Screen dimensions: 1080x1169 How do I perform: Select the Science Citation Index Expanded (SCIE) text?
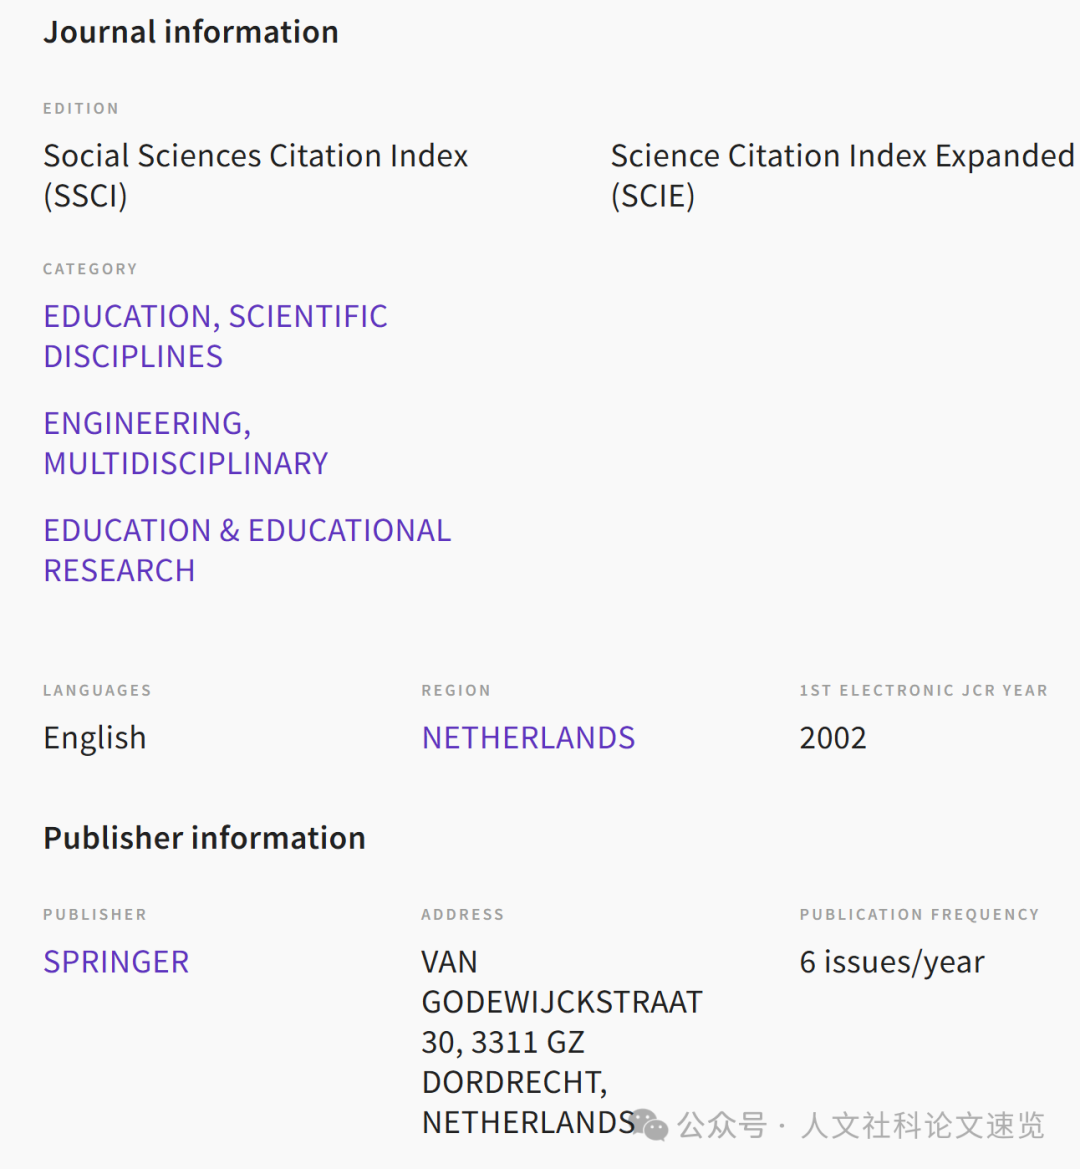[x=842, y=175]
